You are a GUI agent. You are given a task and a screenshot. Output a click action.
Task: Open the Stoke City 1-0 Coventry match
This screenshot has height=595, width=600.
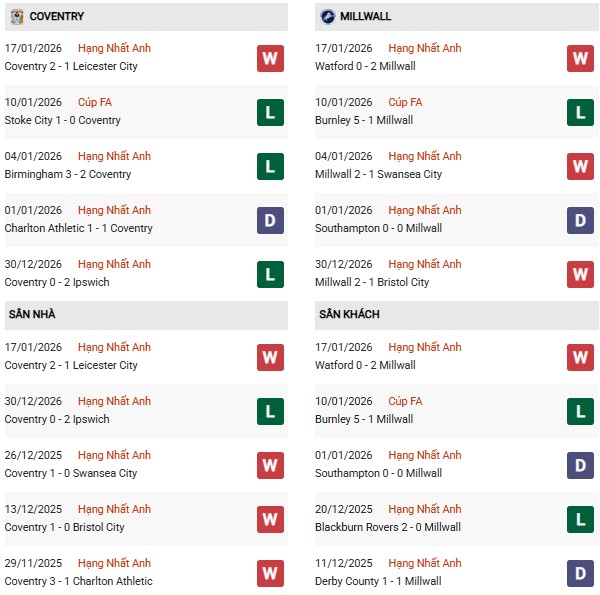[x=63, y=120]
